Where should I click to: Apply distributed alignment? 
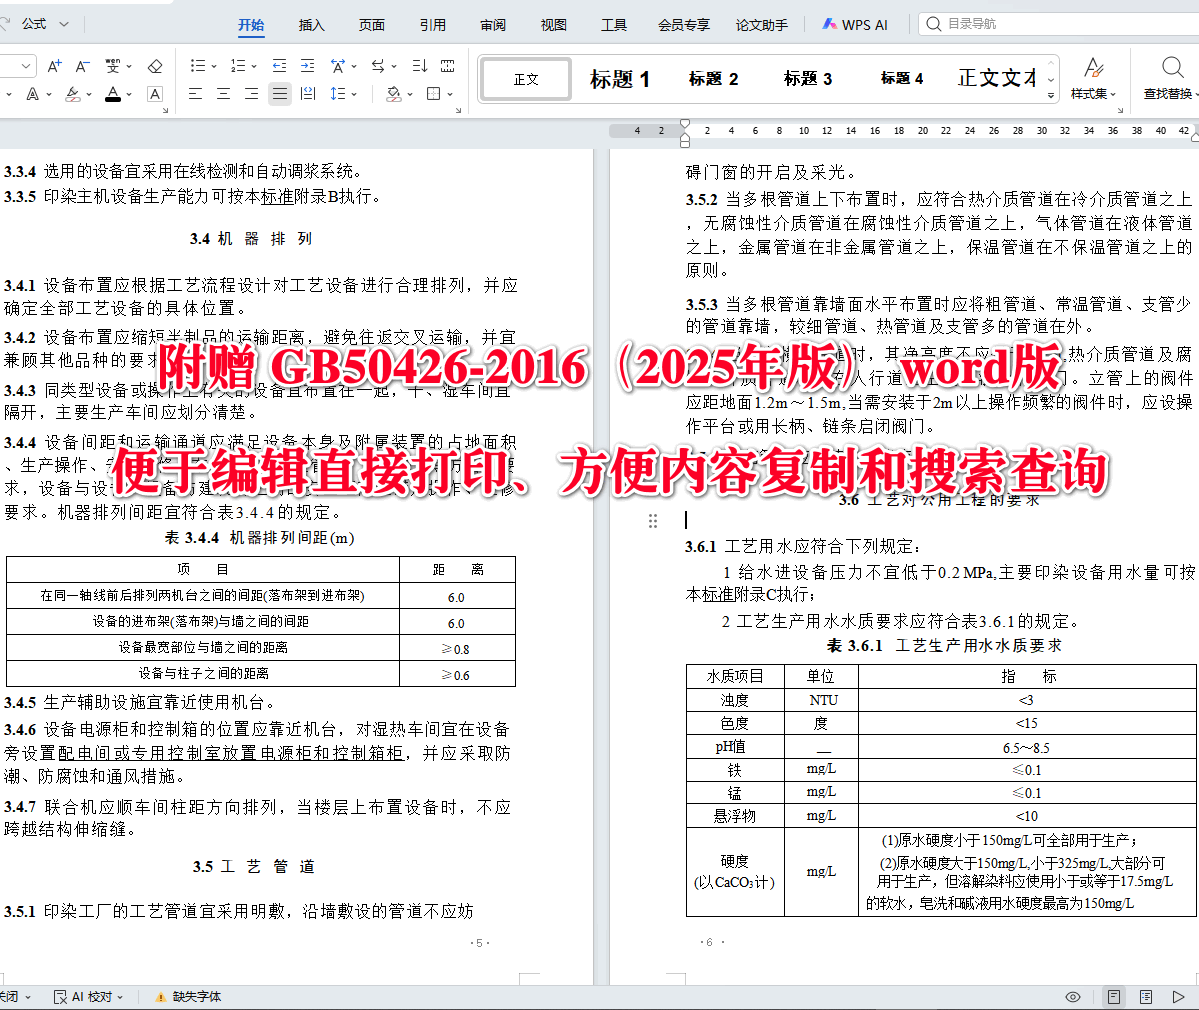[308, 94]
